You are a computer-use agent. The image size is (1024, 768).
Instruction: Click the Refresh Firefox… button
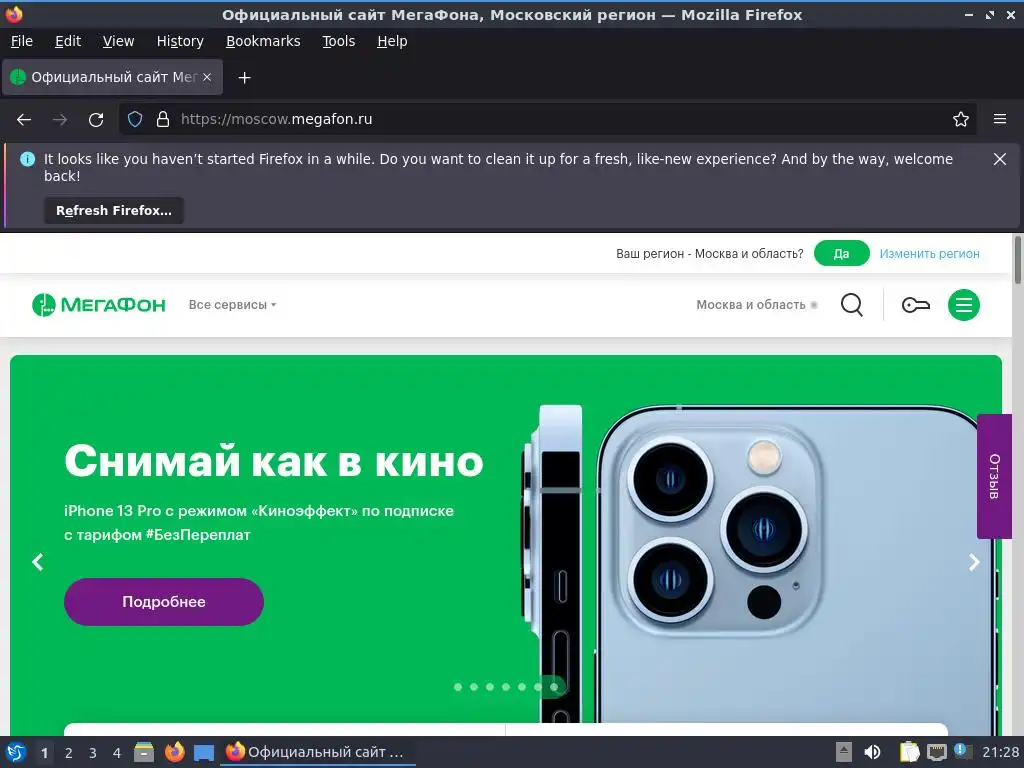point(114,211)
